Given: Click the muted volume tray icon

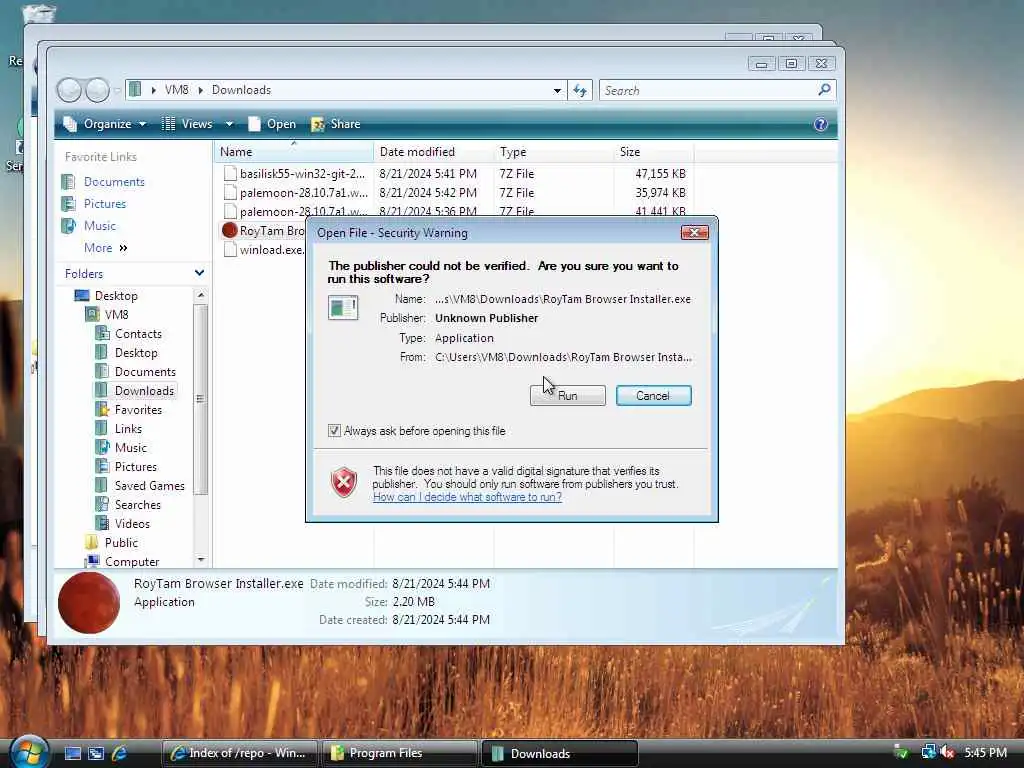Looking at the screenshot, I should [x=948, y=753].
